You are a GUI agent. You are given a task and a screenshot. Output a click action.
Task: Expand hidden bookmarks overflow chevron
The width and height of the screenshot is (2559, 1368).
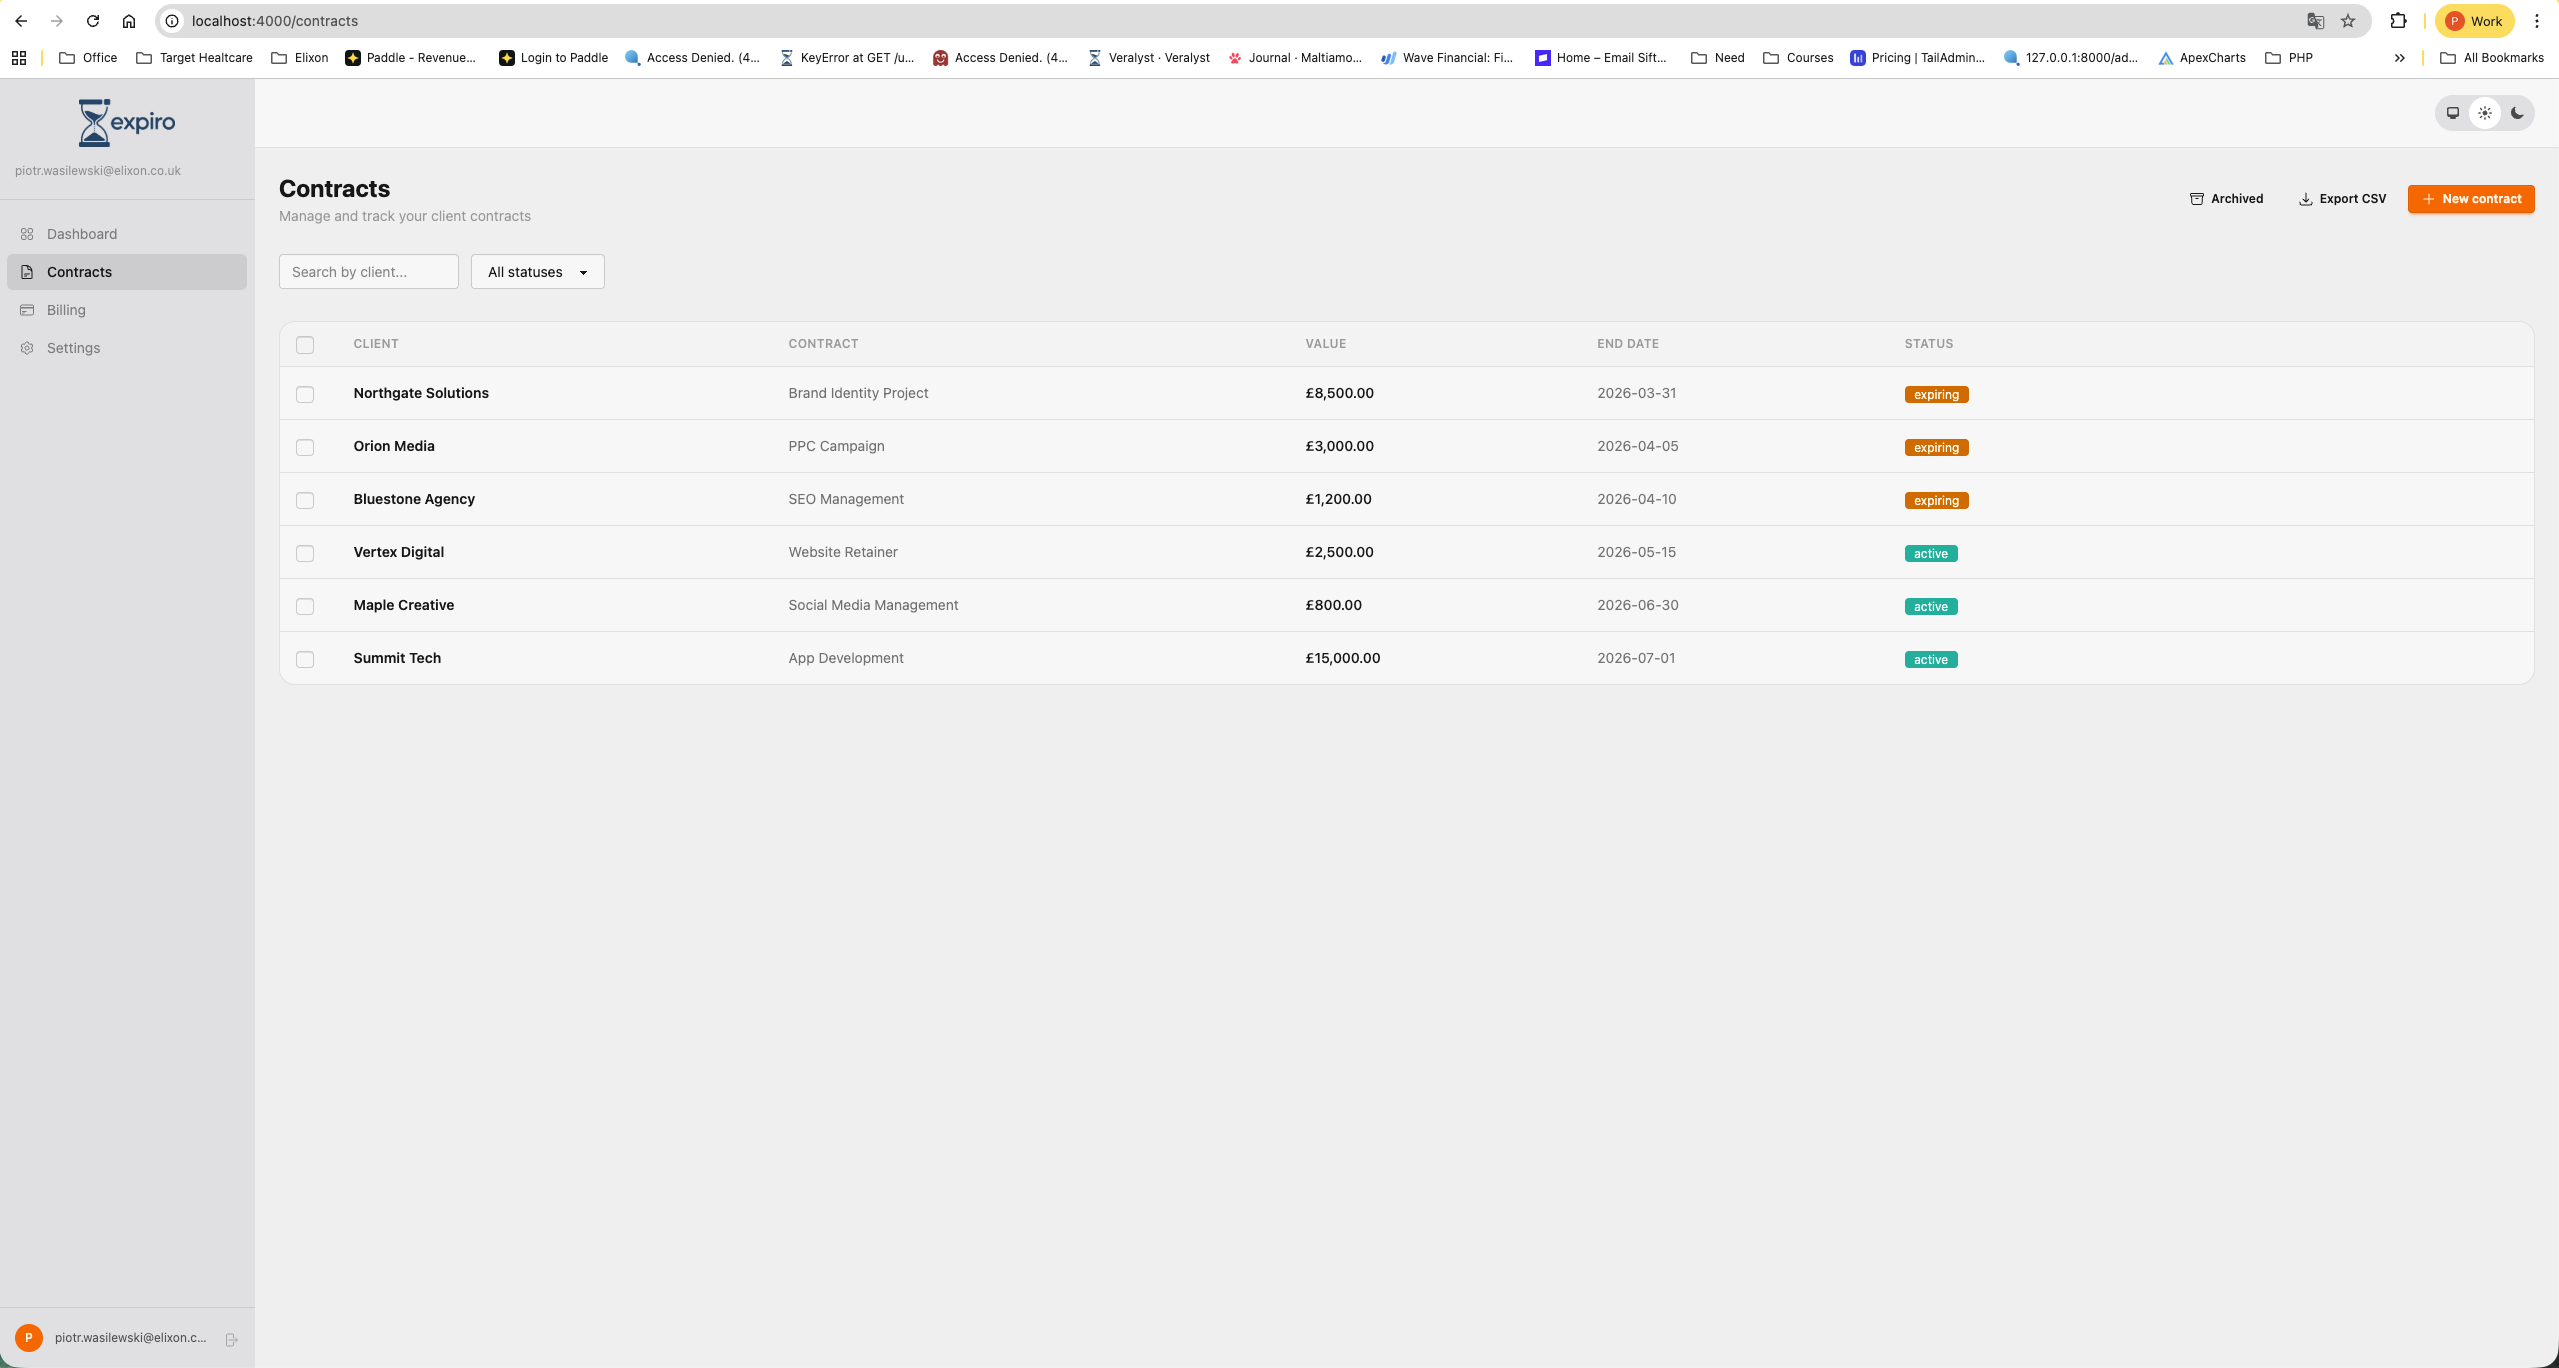tap(2399, 58)
